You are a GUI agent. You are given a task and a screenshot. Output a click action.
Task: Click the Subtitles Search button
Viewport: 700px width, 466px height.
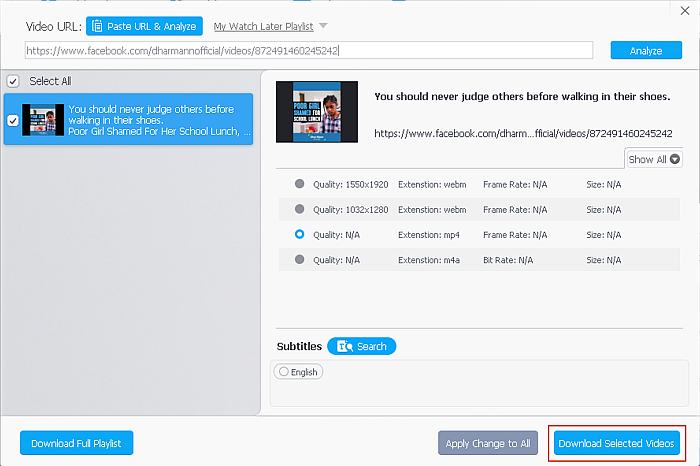362,346
